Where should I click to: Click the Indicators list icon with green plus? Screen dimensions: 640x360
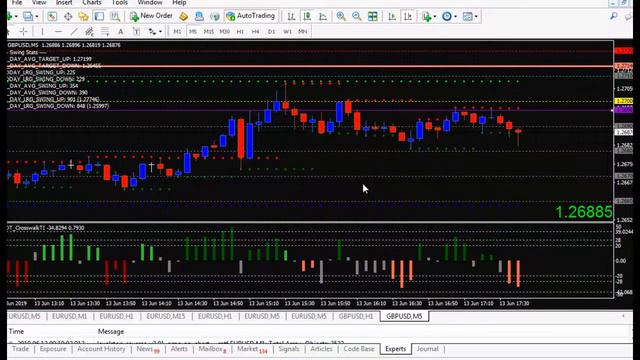pos(427,16)
